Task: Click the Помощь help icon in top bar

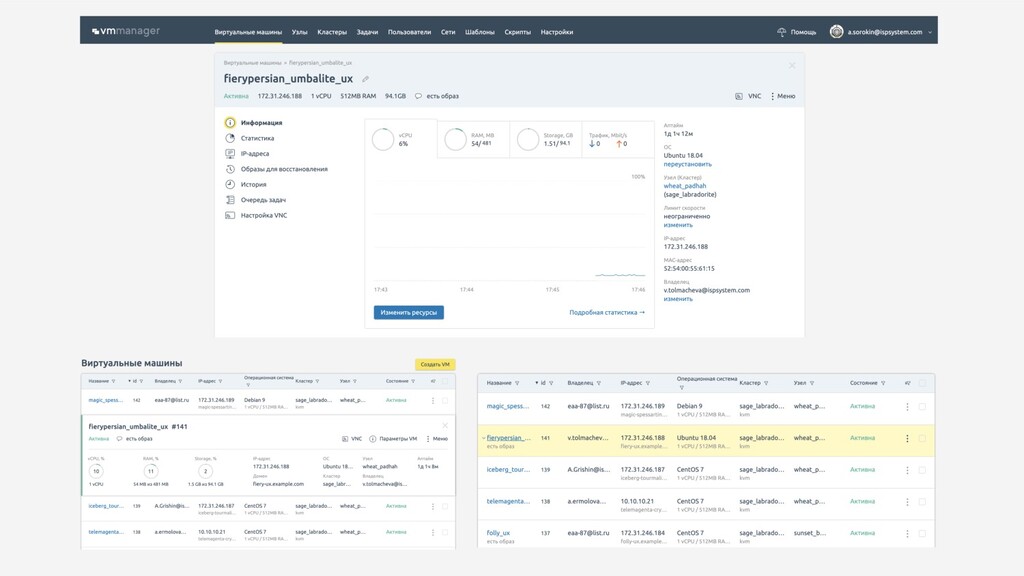Action: point(782,32)
